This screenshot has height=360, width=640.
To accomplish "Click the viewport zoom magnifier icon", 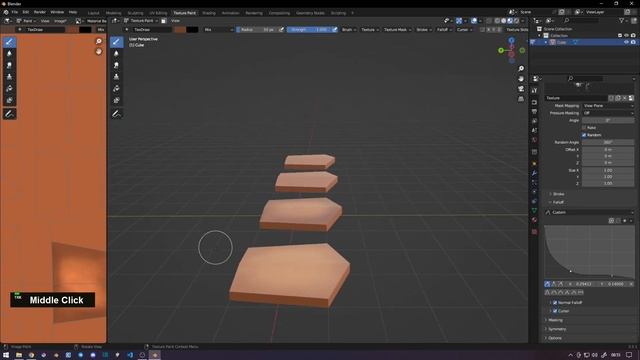I will pos(521,69).
